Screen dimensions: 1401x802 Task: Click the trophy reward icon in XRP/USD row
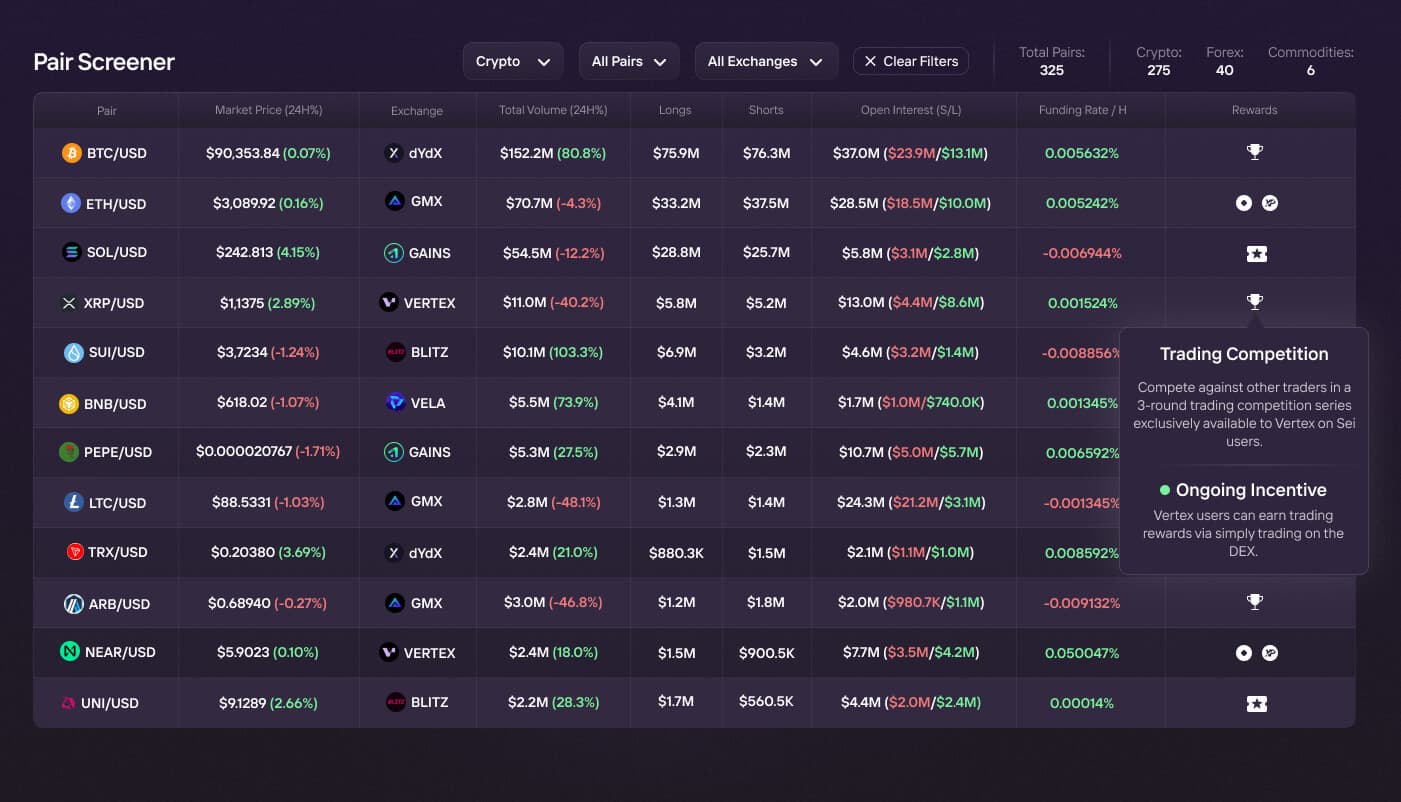click(x=1255, y=302)
